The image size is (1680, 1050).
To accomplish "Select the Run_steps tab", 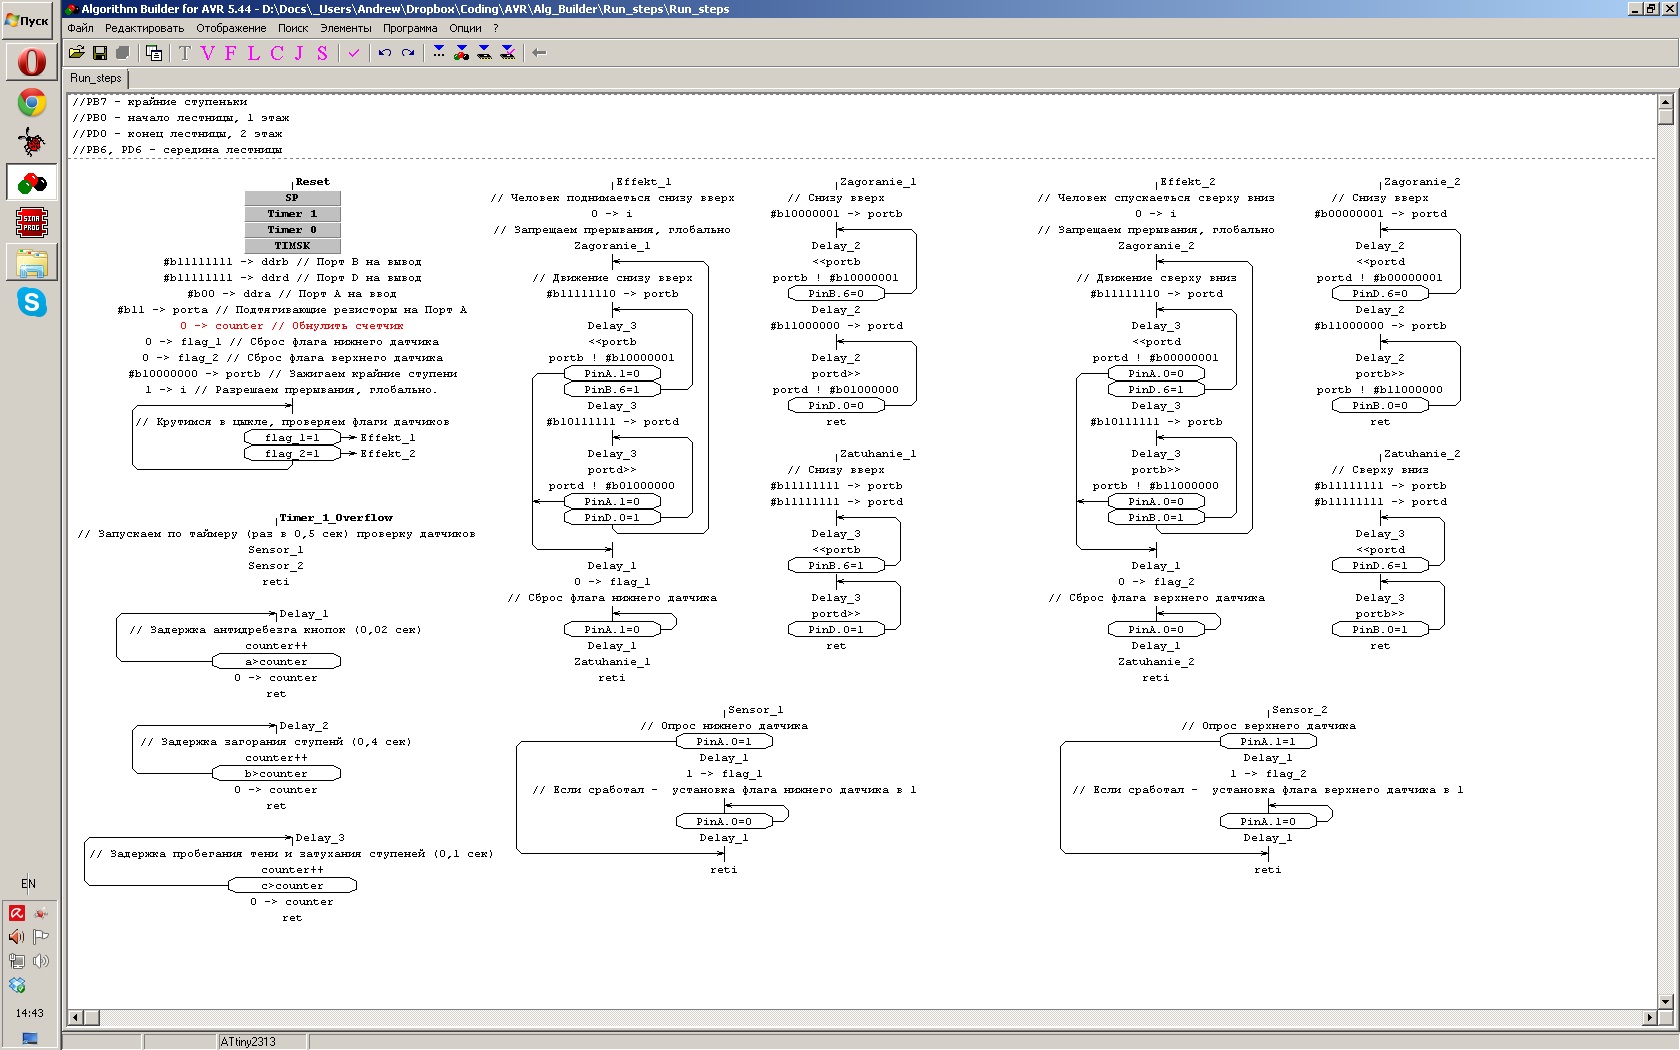I will (96, 78).
